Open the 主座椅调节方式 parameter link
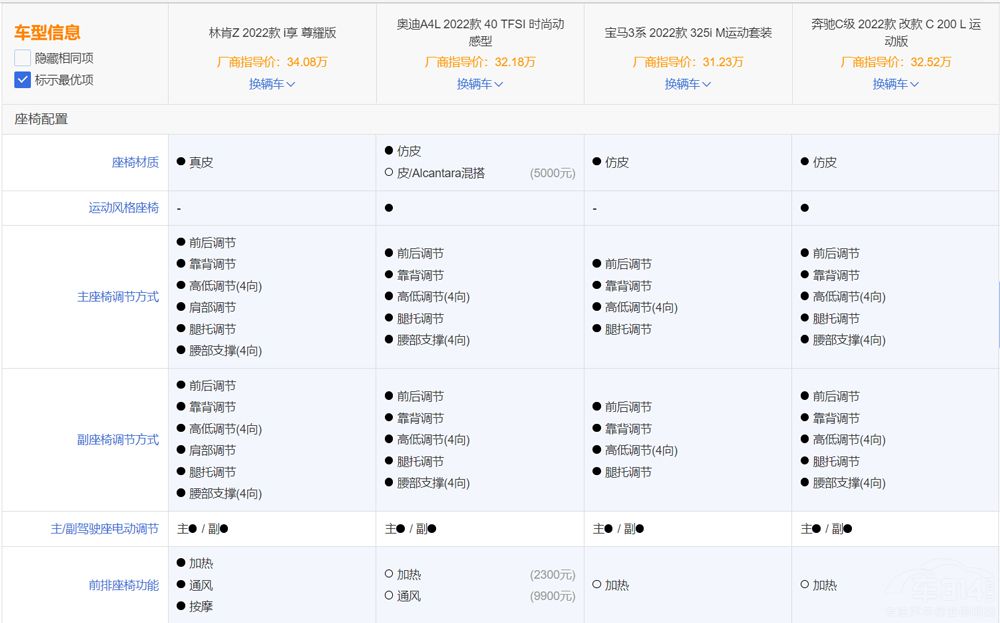 (118, 297)
